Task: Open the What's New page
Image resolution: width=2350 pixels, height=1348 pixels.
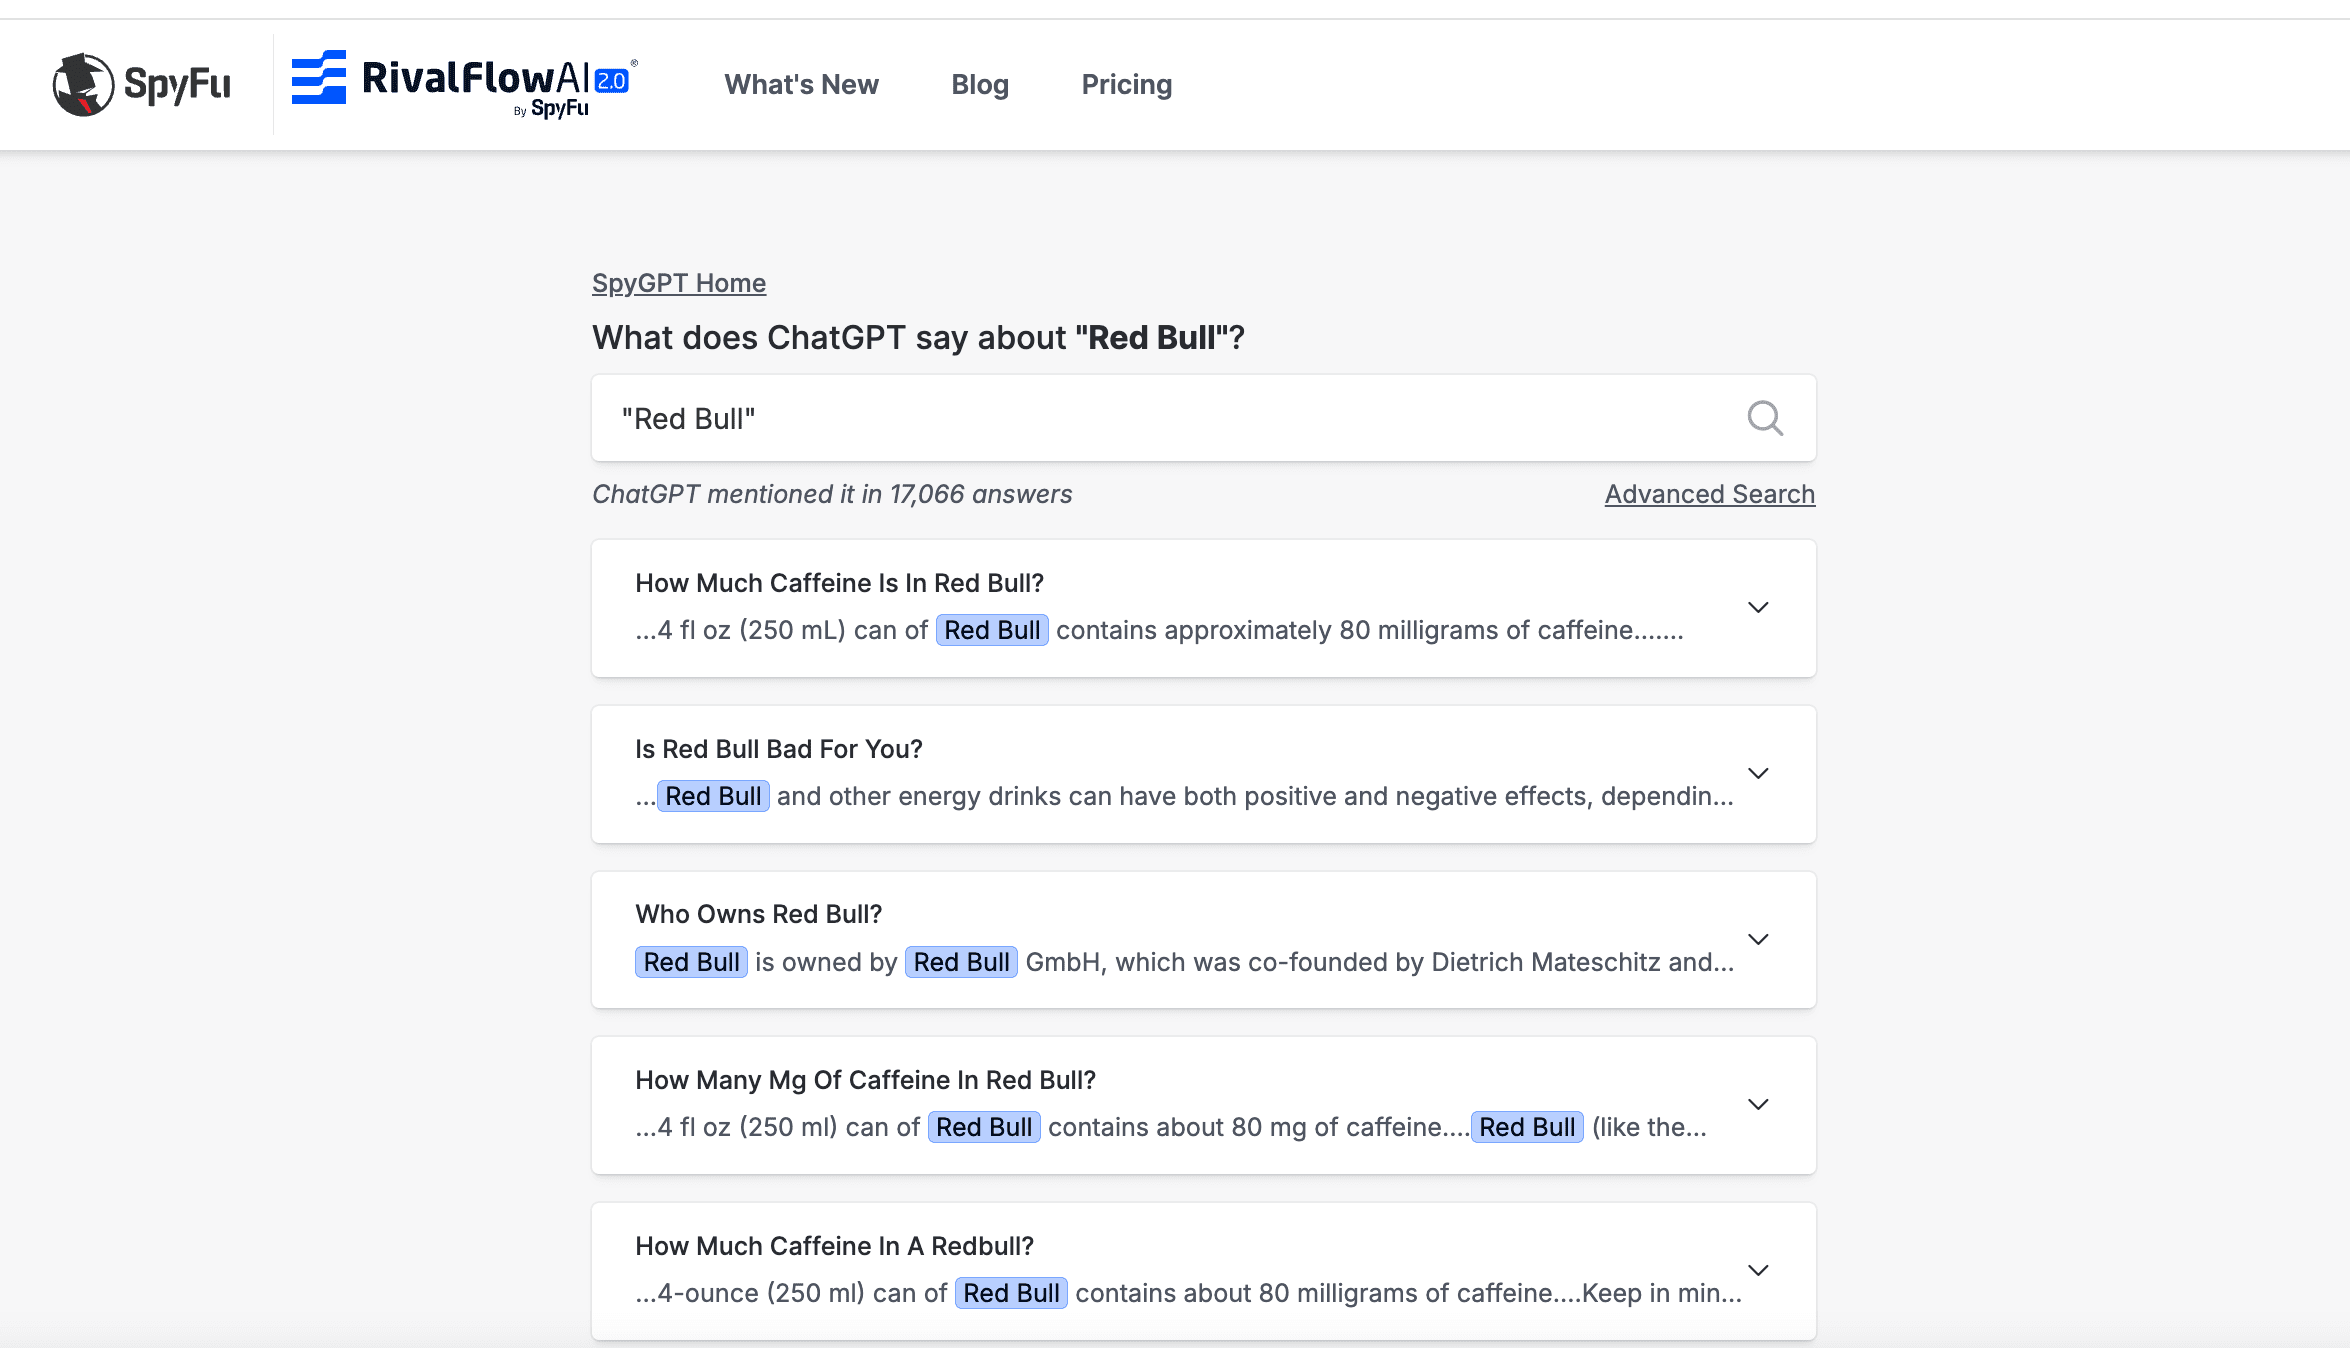Action: tap(801, 84)
